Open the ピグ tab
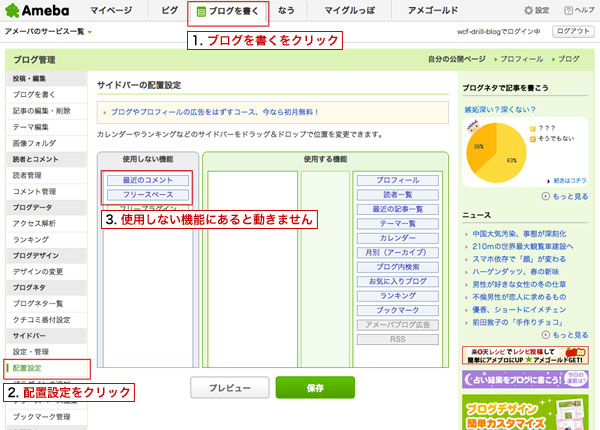Image resolution: width=600 pixels, height=430 pixels. click(169, 10)
